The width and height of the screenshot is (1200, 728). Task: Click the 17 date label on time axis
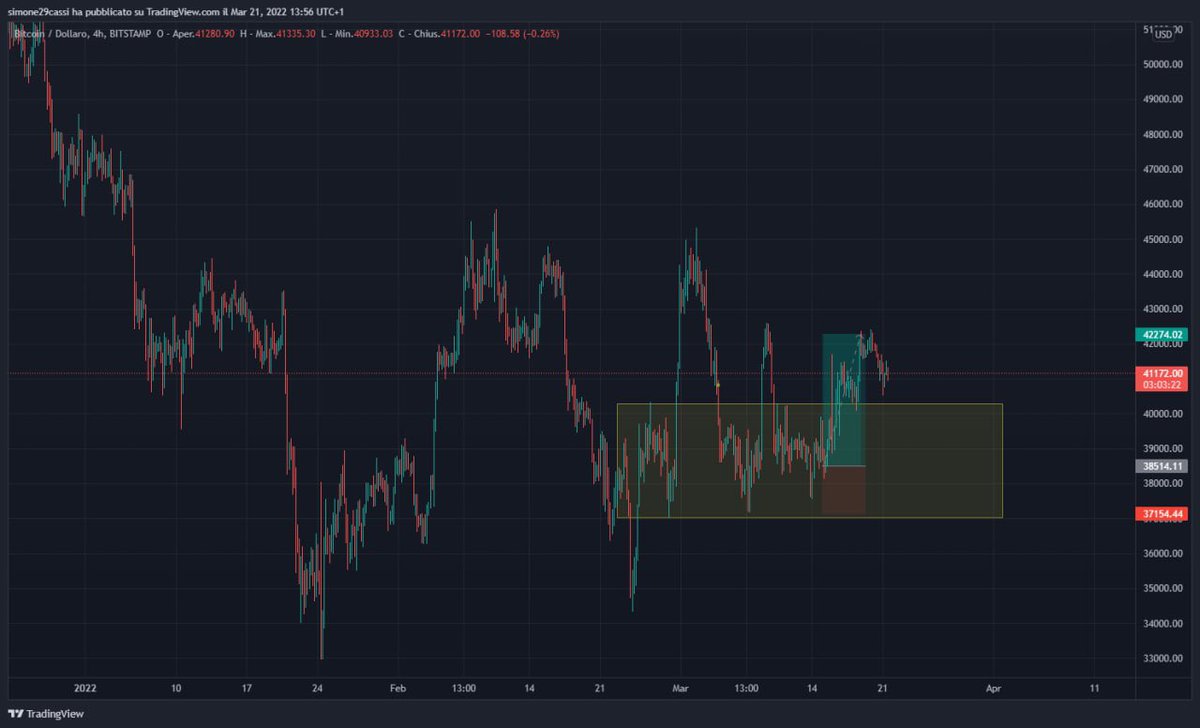click(246, 688)
